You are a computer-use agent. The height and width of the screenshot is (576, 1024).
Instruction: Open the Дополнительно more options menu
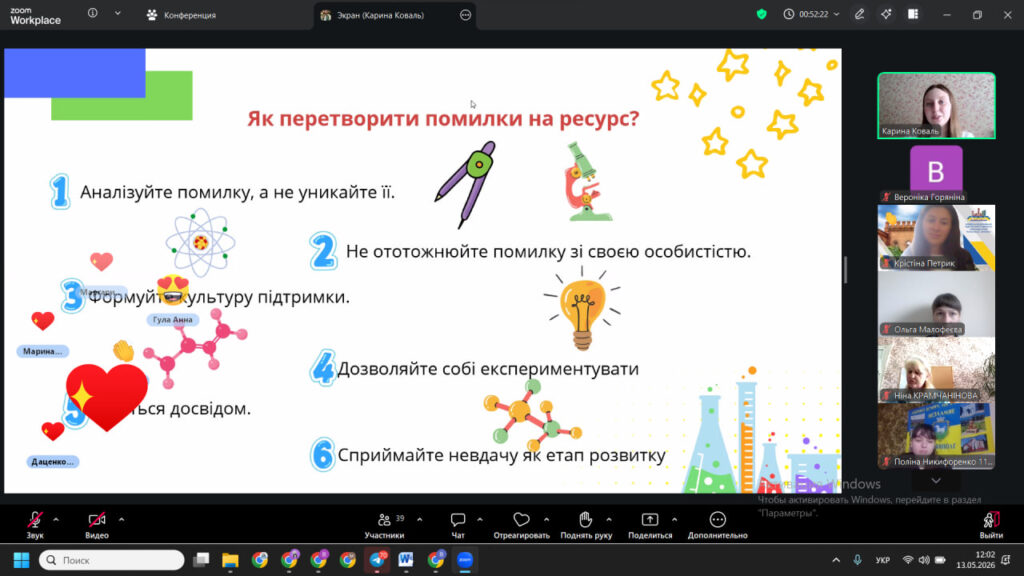point(717,524)
